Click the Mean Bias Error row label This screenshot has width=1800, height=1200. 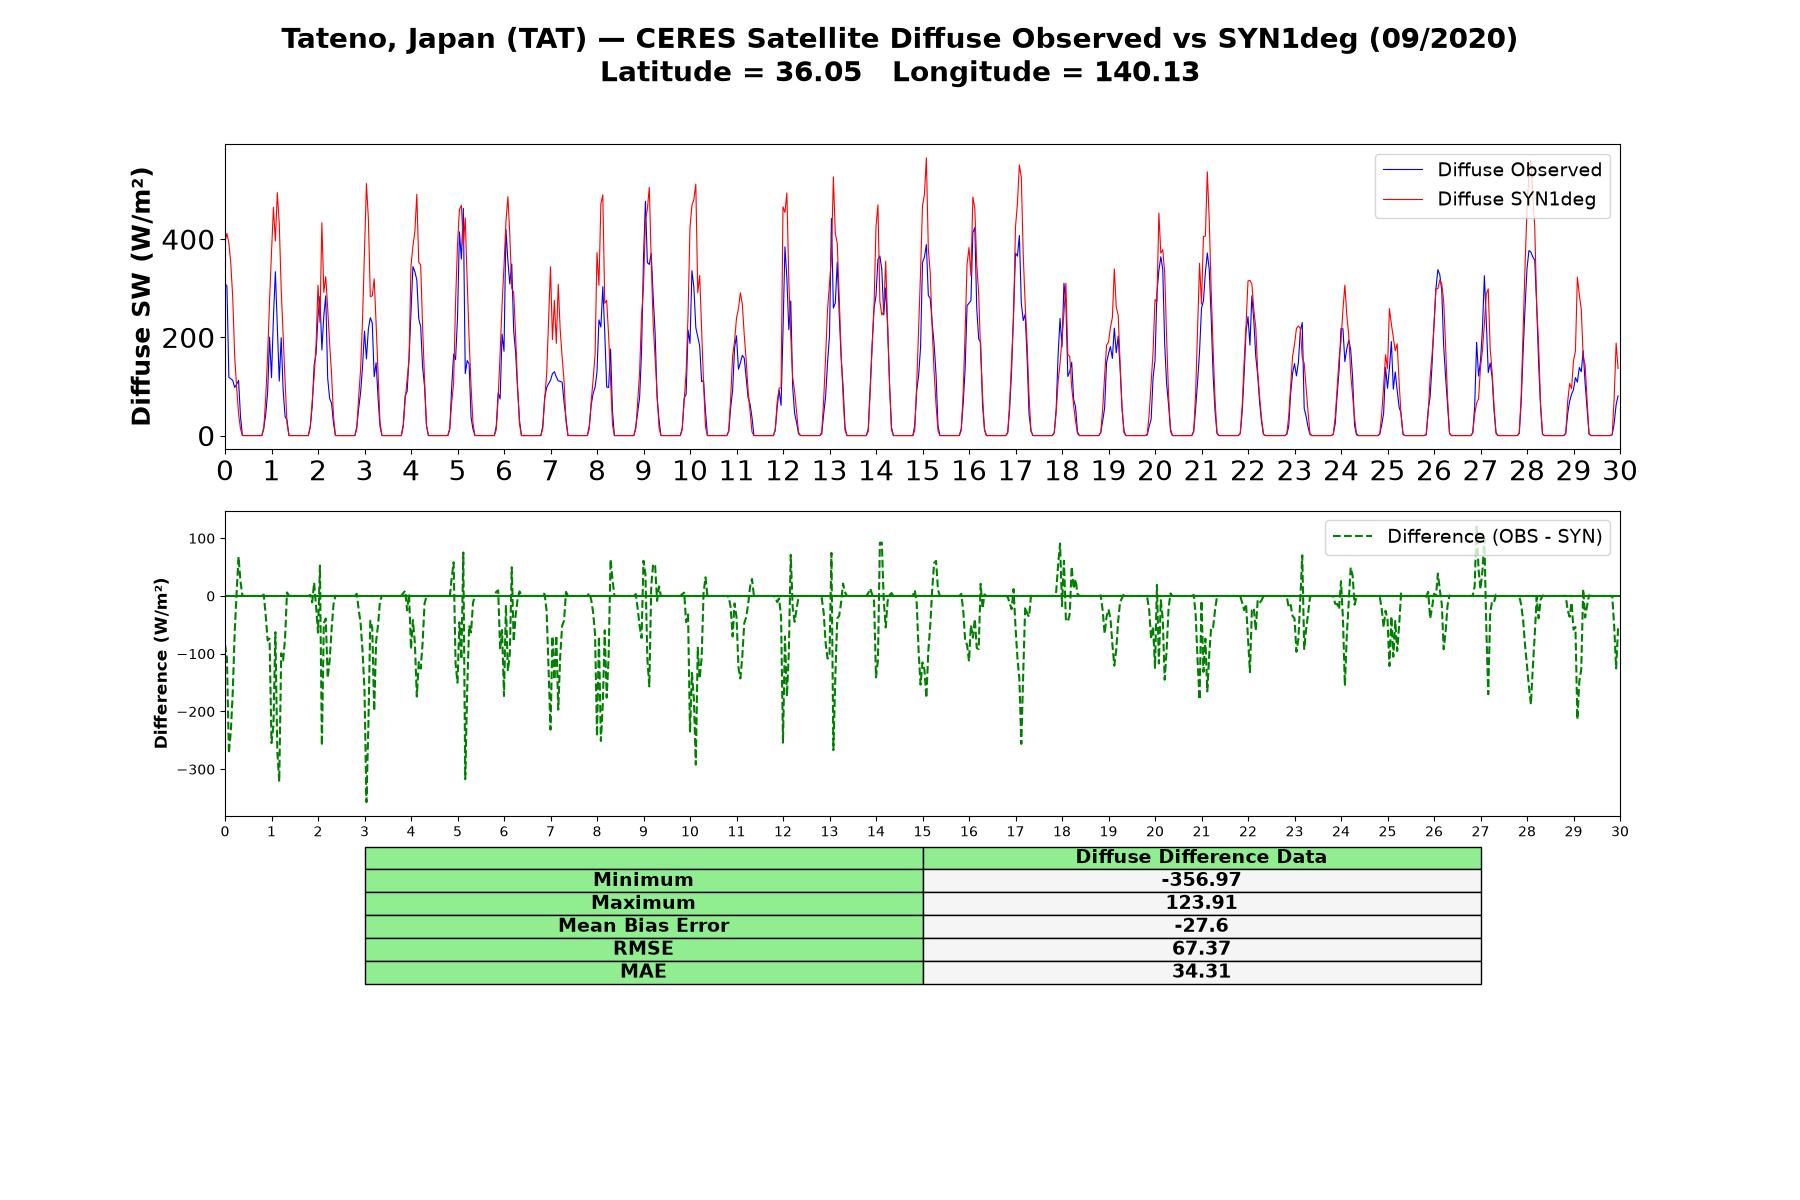(643, 926)
